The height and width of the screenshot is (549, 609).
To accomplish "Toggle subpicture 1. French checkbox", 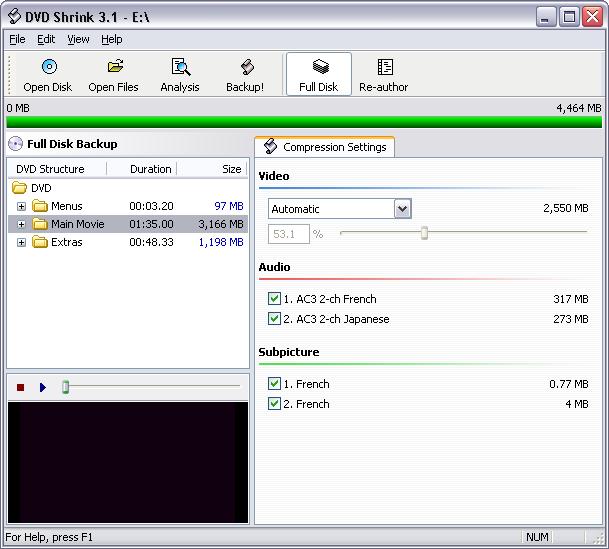I will 274,384.
